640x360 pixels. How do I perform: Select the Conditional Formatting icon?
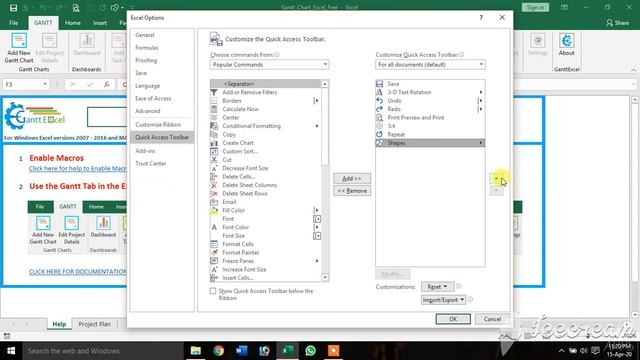point(214,126)
